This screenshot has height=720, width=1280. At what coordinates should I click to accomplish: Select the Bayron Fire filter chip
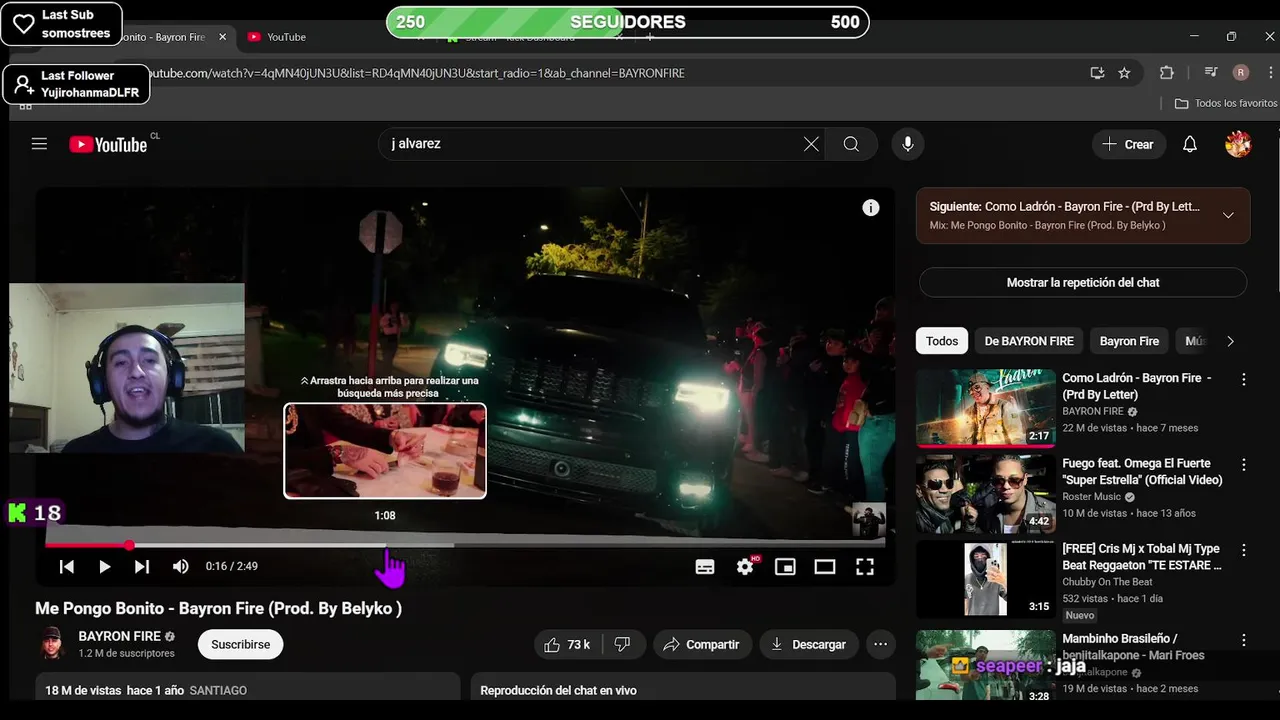pos(1129,341)
